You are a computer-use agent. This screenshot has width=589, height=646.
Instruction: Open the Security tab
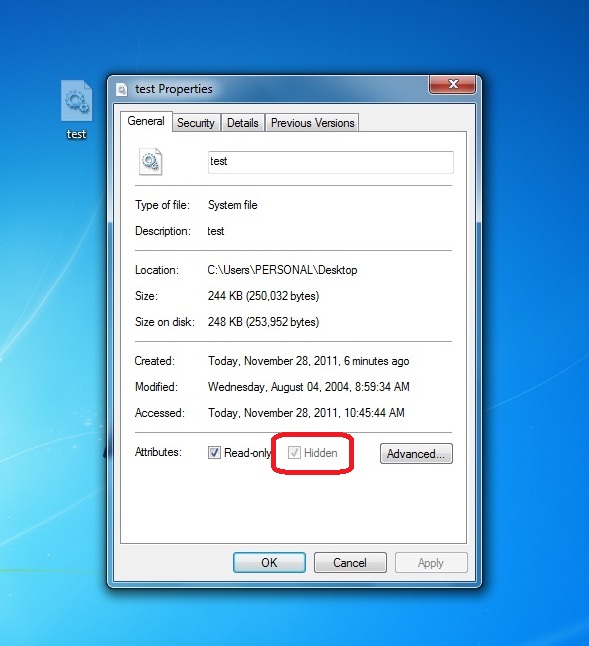[x=196, y=123]
